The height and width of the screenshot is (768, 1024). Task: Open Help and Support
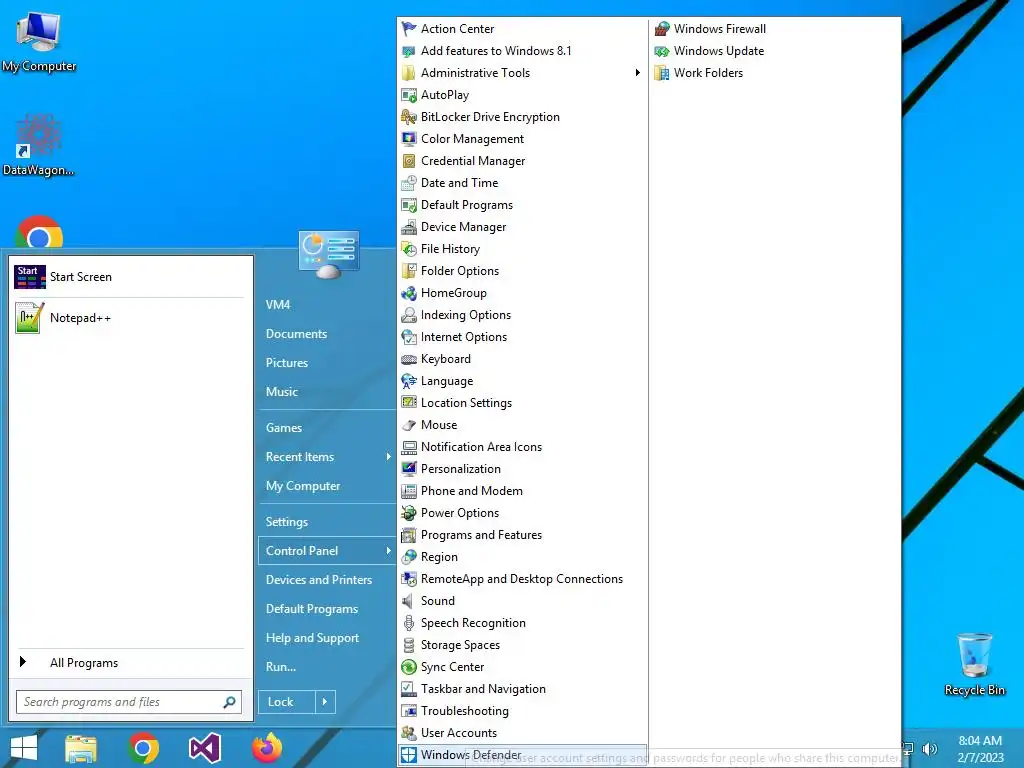pyautogui.click(x=312, y=638)
